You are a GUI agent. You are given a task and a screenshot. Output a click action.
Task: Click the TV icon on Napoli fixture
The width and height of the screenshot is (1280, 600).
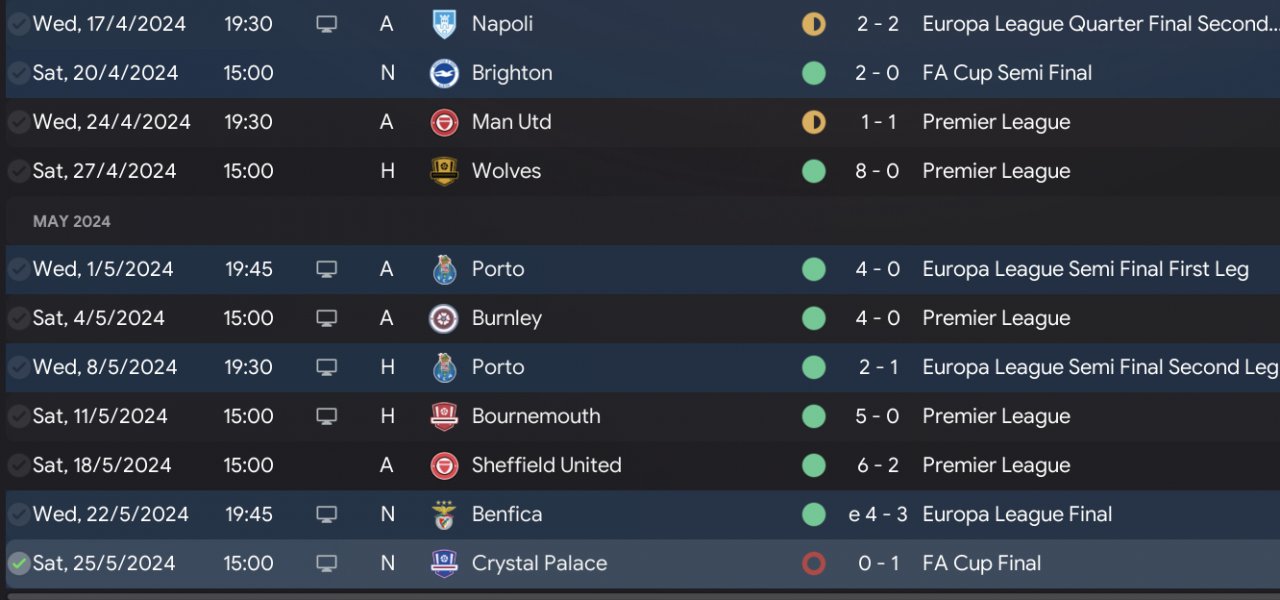click(327, 24)
